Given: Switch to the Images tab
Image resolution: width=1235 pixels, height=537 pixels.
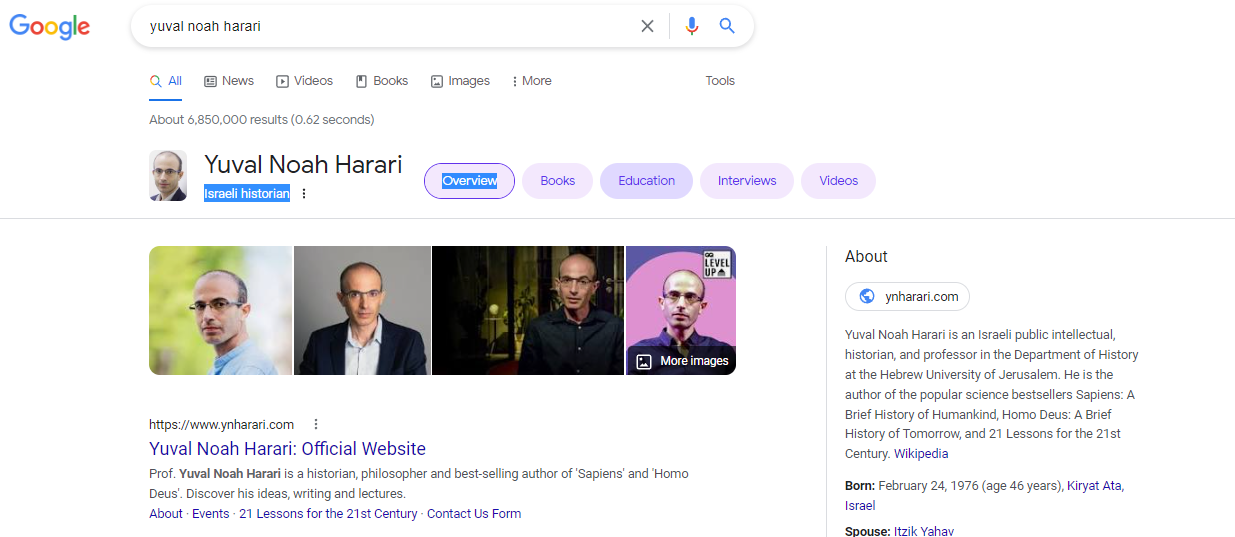Looking at the screenshot, I should (x=460, y=81).
